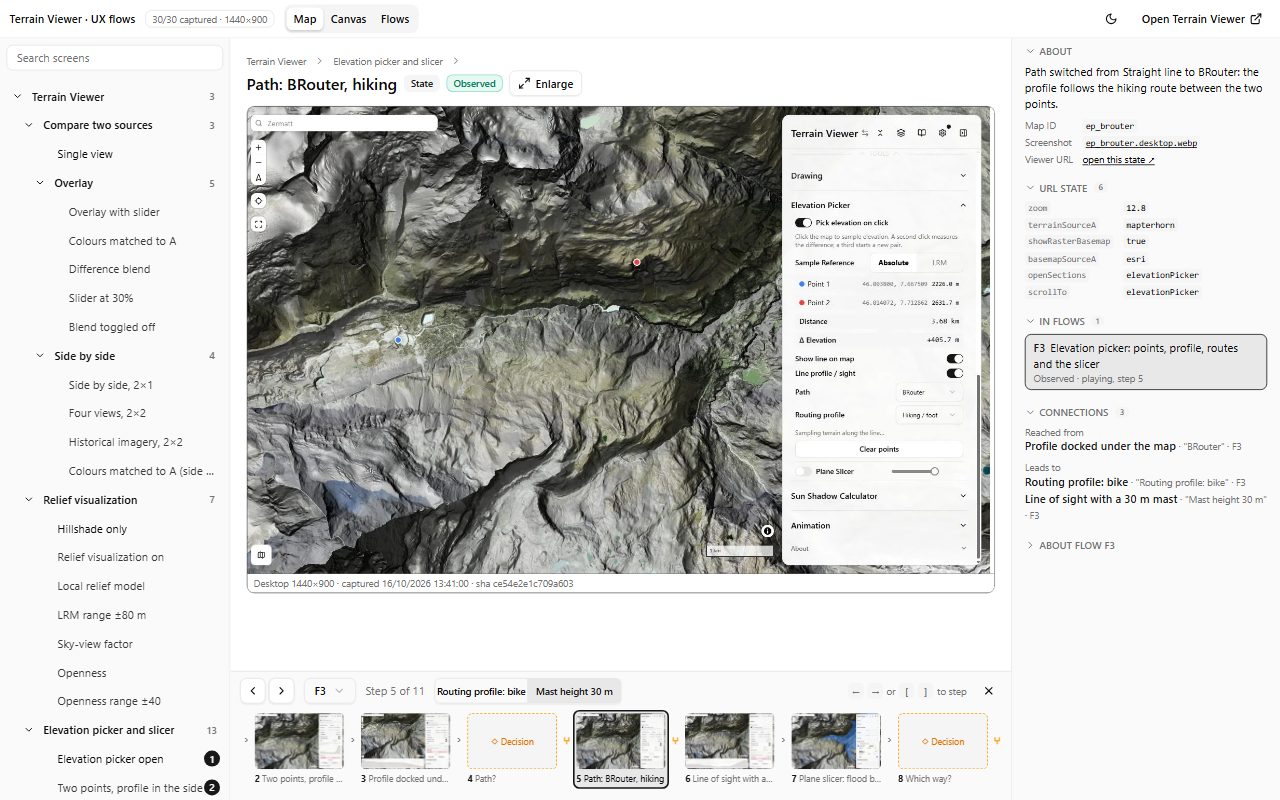Go to the previous flow step with the left chevron
Image resolution: width=1280 pixels, height=800 pixels.
(x=254, y=691)
